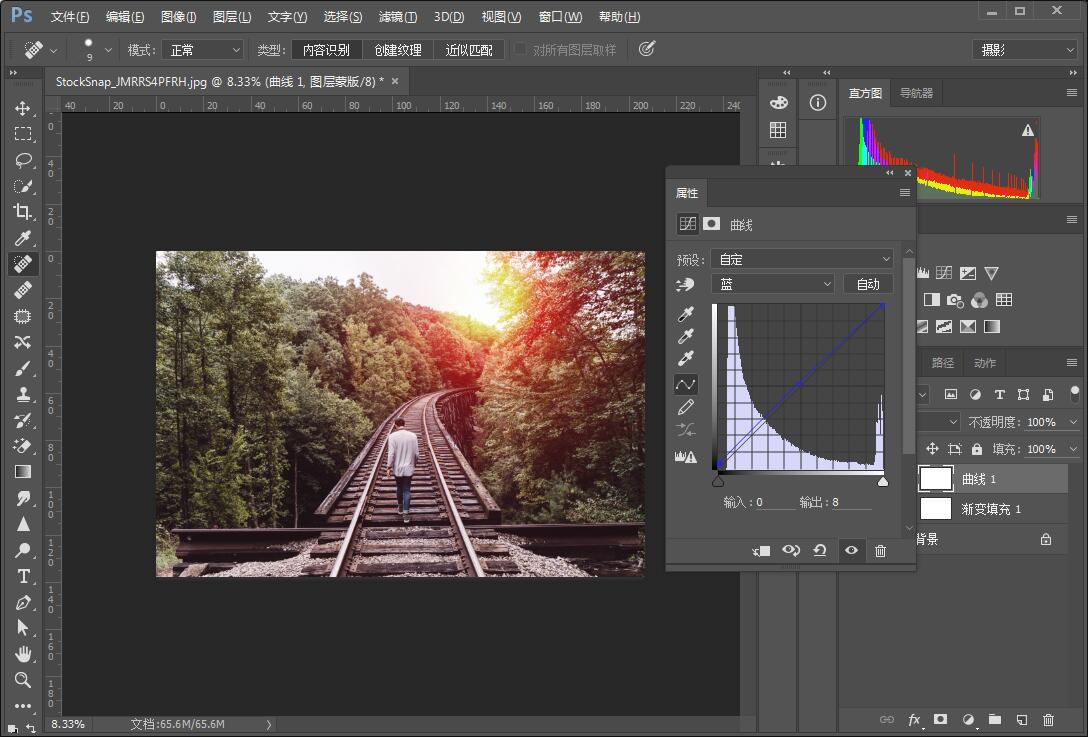Image resolution: width=1088 pixels, height=737 pixels.
Task: Open the Color panel palette icon
Action: pyautogui.click(x=779, y=103)
